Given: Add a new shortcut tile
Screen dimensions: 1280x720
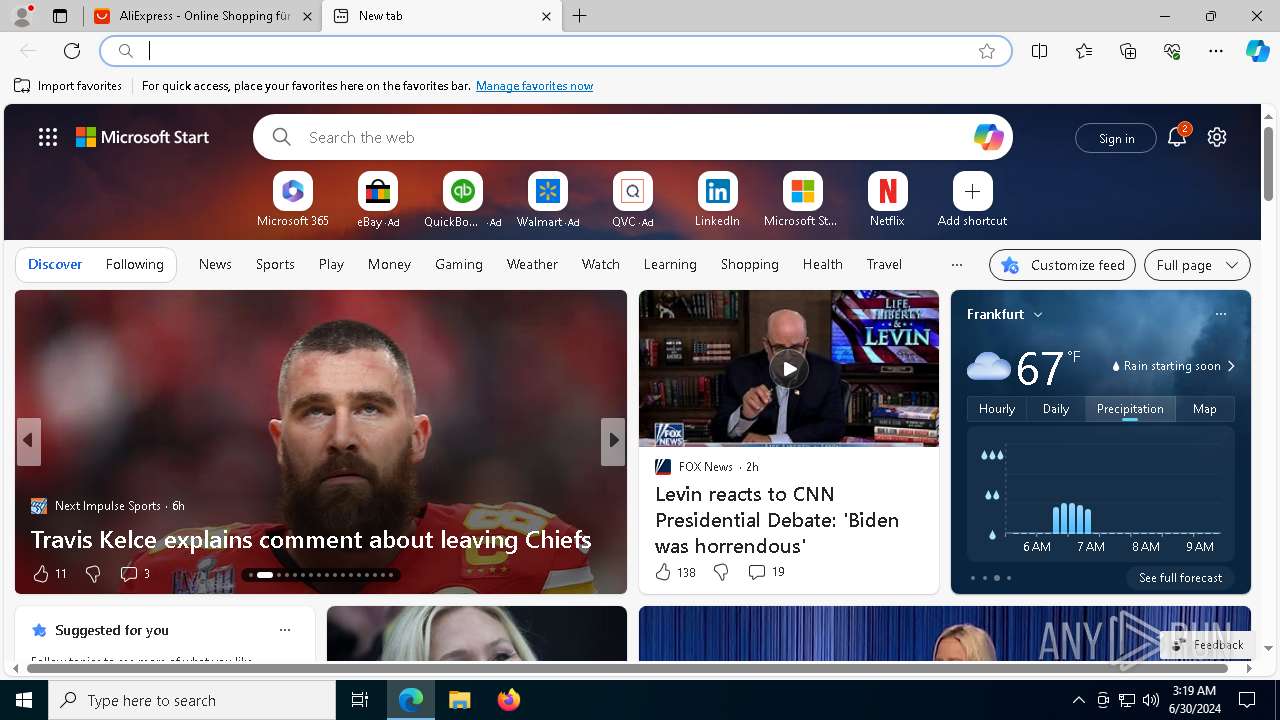Looking at the screenshot, I should coord(972,200).
